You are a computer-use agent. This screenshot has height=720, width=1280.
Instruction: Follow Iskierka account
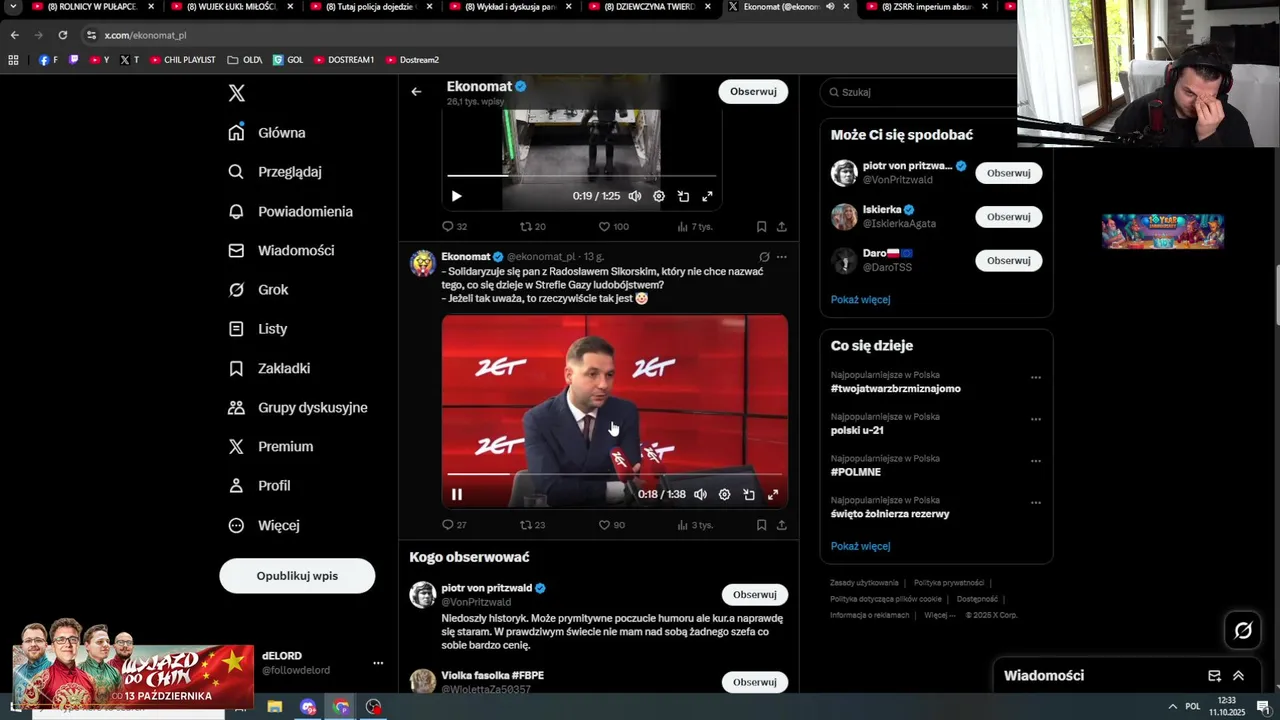pyautogui.click(x=1008, y=217)
